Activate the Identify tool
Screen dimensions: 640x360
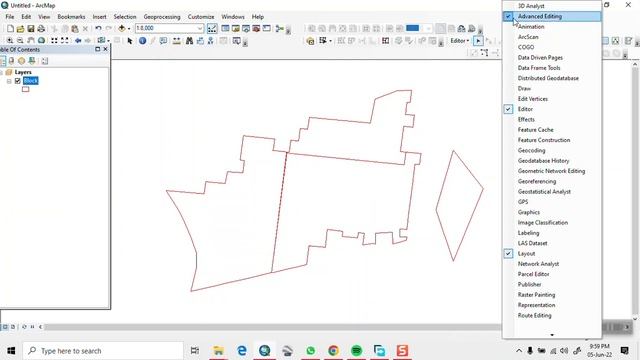pyautogui.click(x=142, y=41)
